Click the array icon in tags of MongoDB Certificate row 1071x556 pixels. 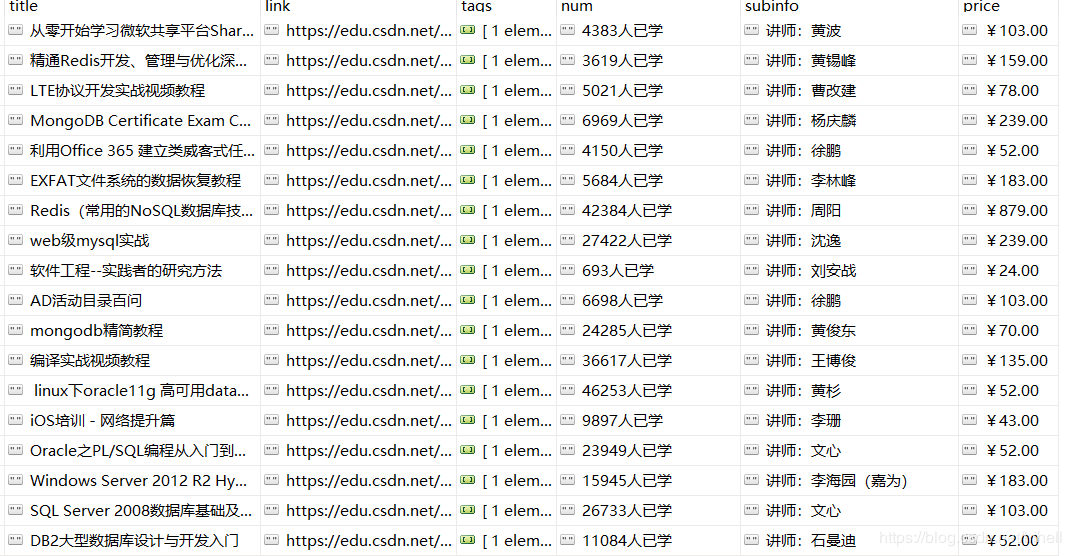[x=468, y=120]
